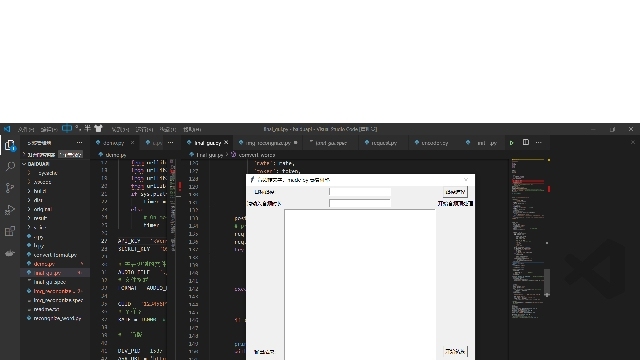Click the second text input in Tk dialog
This screenshot has width=640, height=360.
pos(360,203)
